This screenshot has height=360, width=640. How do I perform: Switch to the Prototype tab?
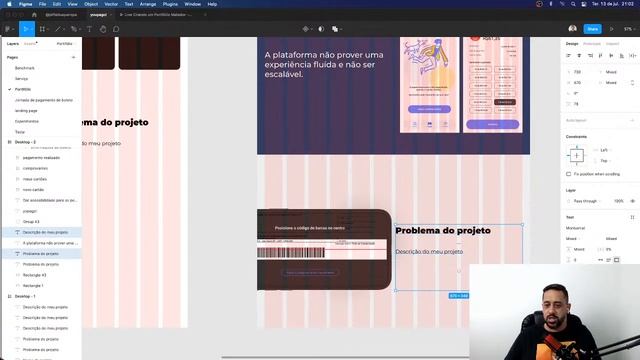coord(592,44)
